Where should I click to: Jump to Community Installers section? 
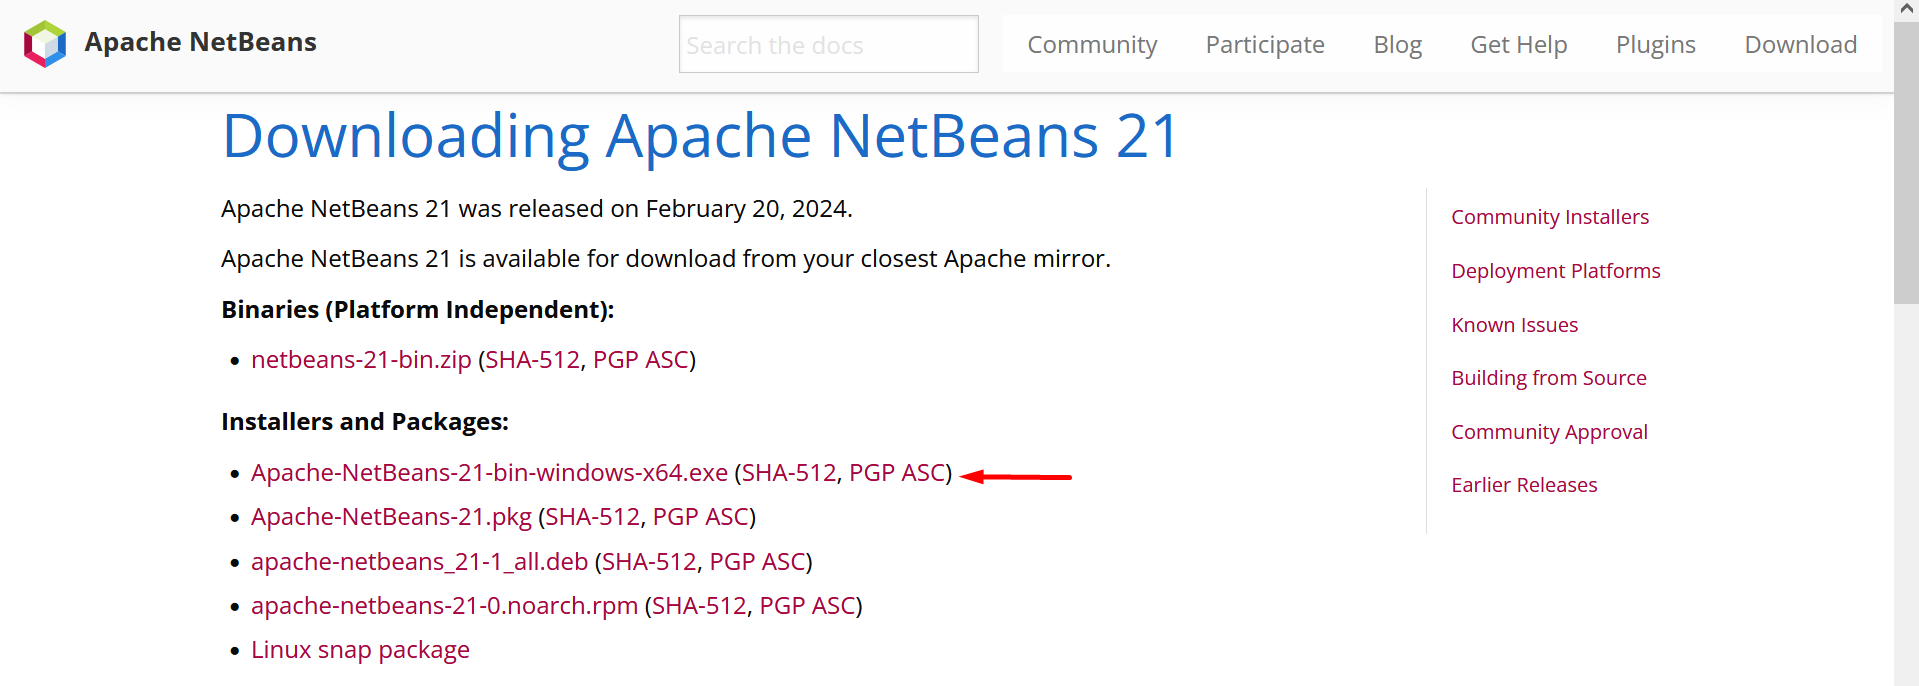coord(1550,217)
